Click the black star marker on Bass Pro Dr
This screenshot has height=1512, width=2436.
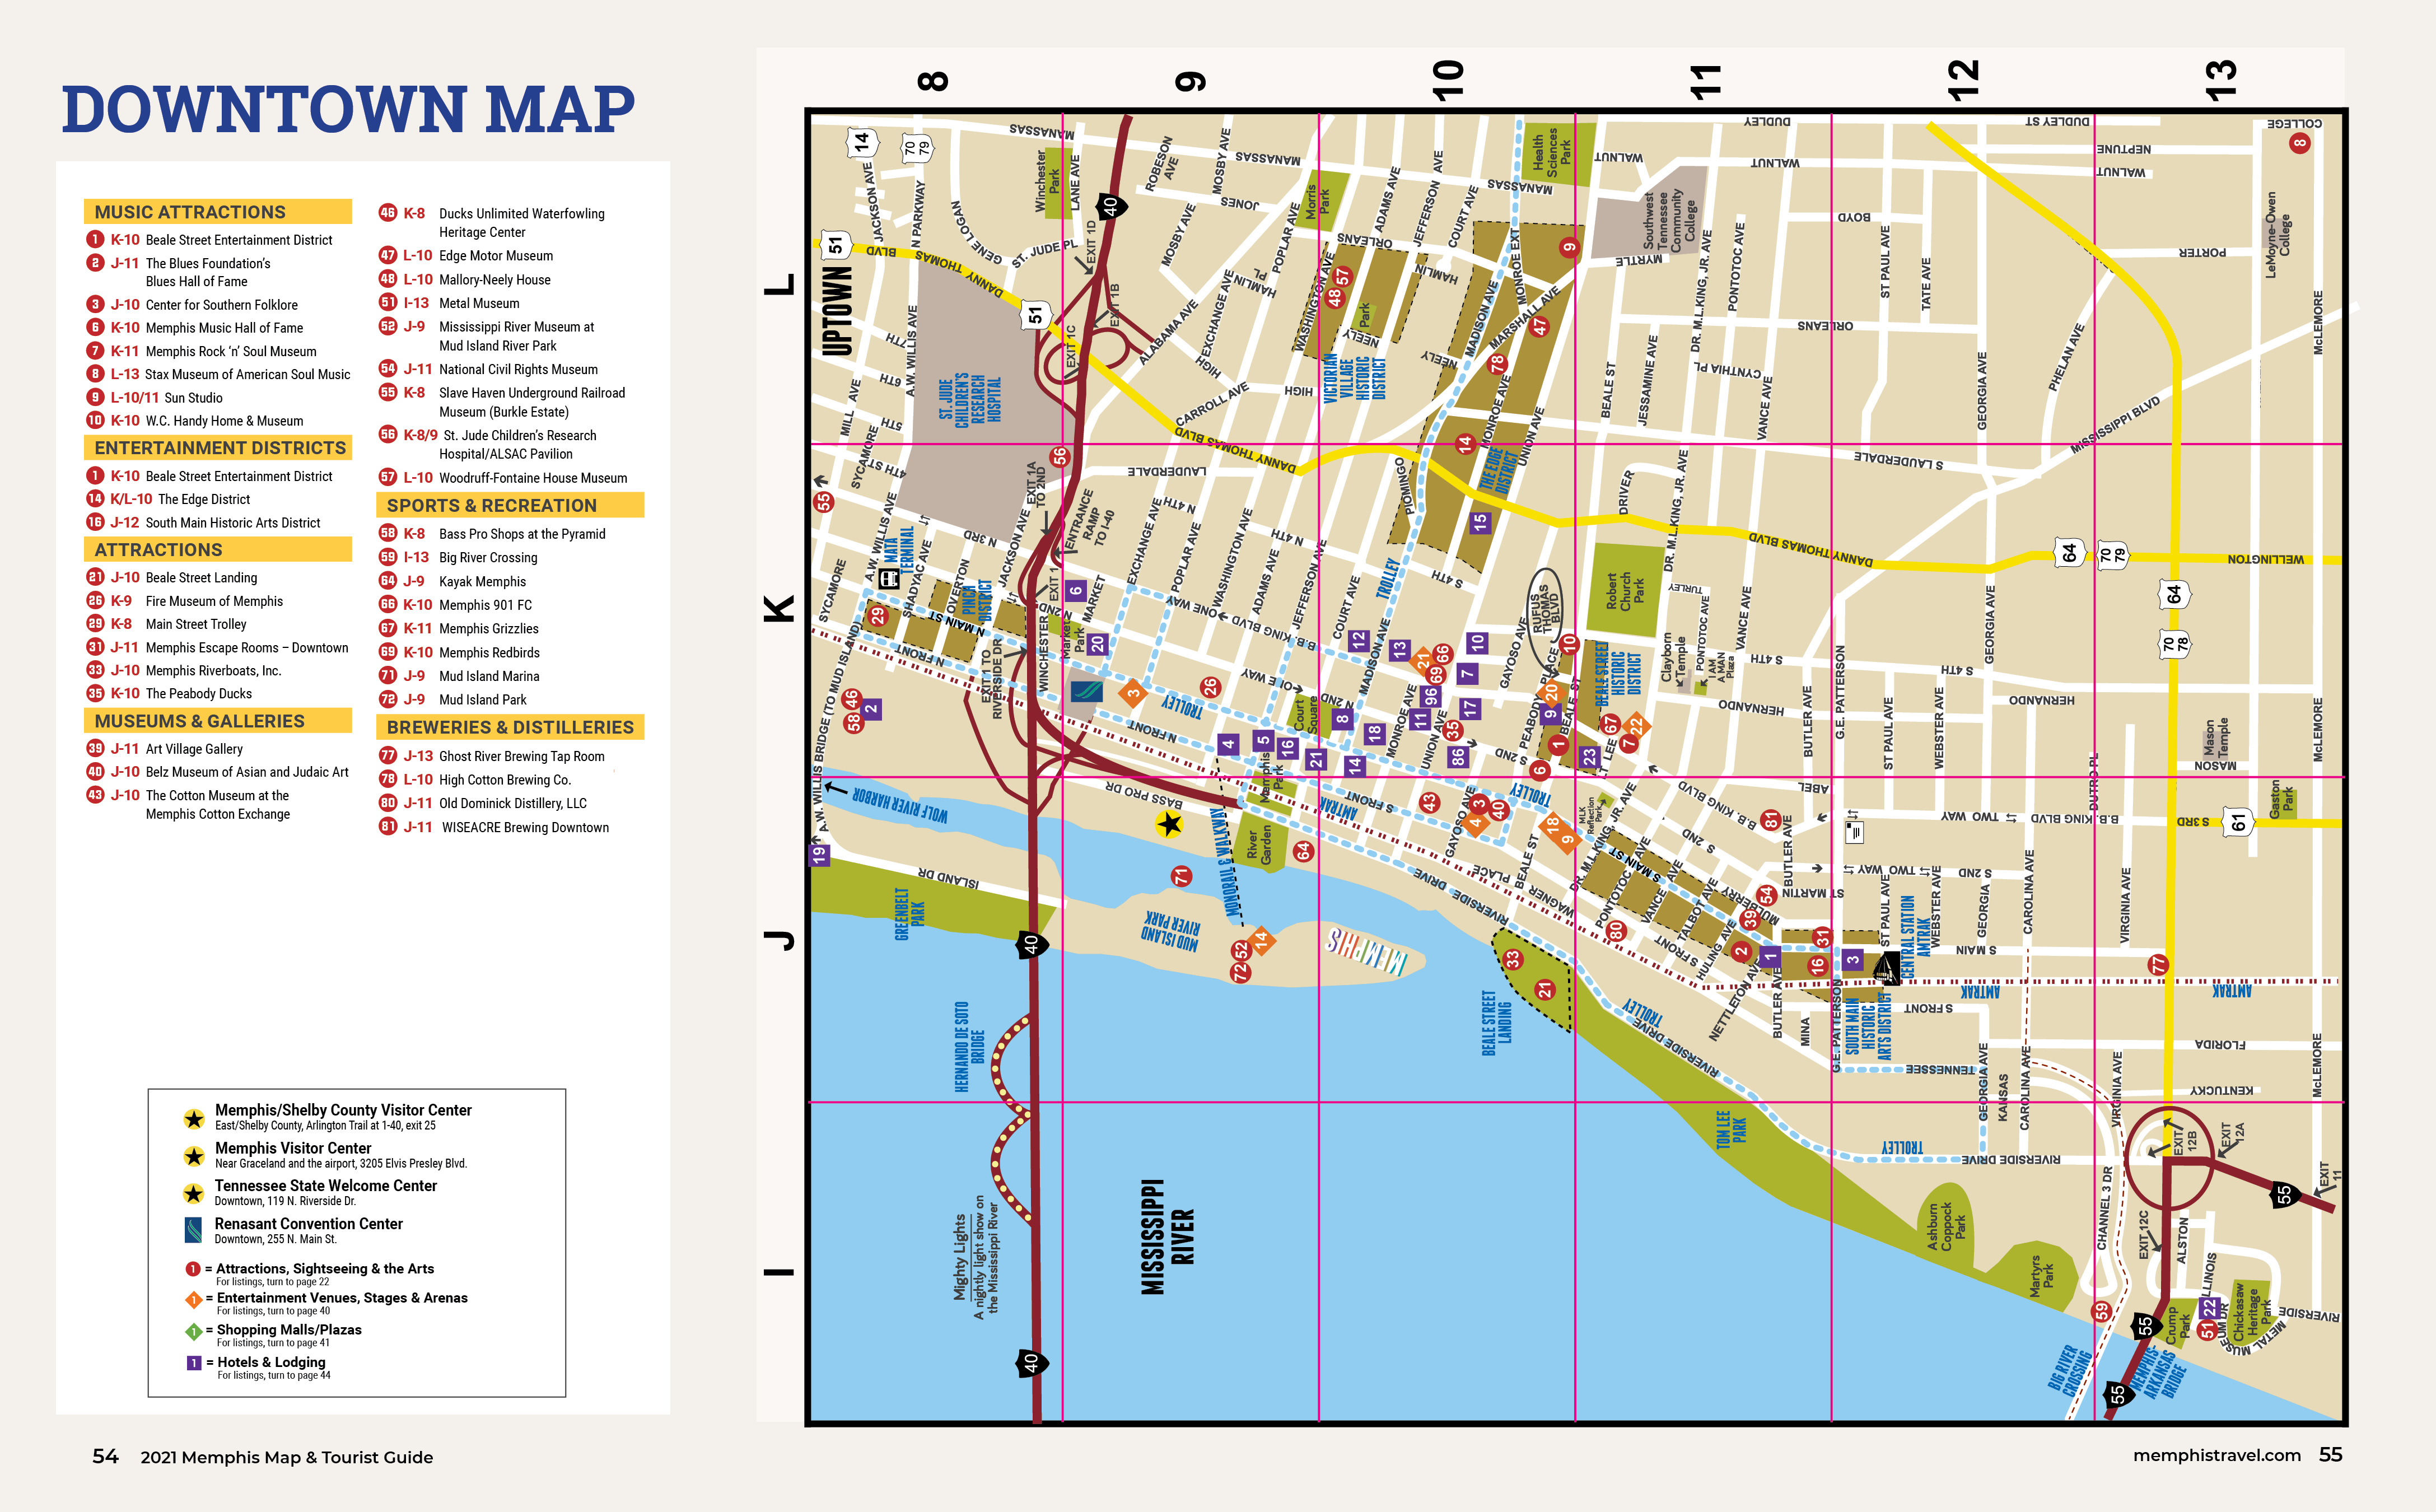pos(1169,824)
